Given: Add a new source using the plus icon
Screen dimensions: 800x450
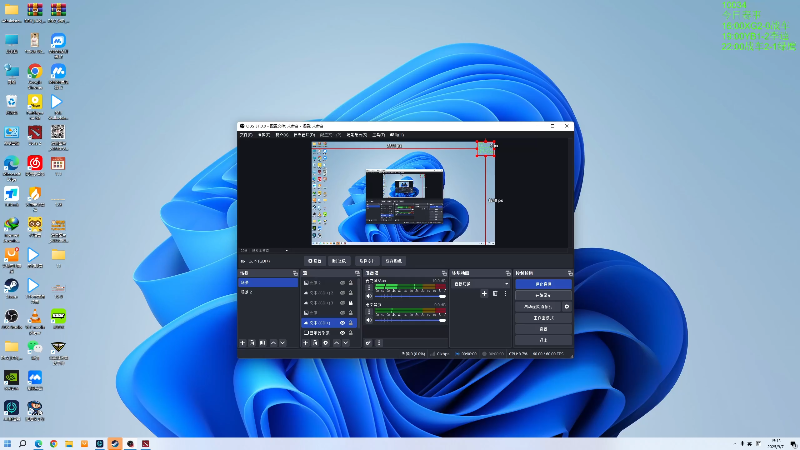Looking at the screenshot, I should coord(306,343).
